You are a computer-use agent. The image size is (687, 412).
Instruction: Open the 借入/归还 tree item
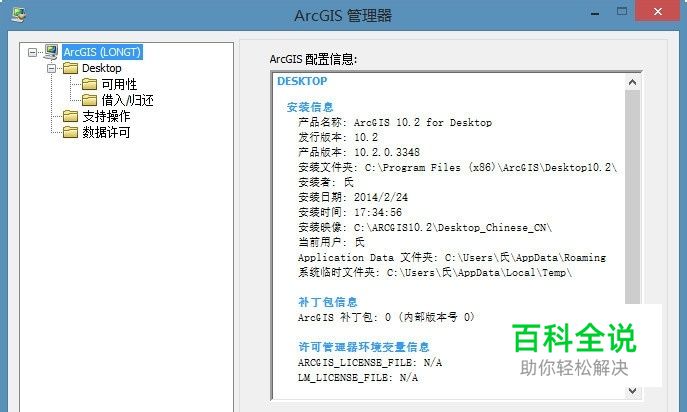click(x=127, y=100)
